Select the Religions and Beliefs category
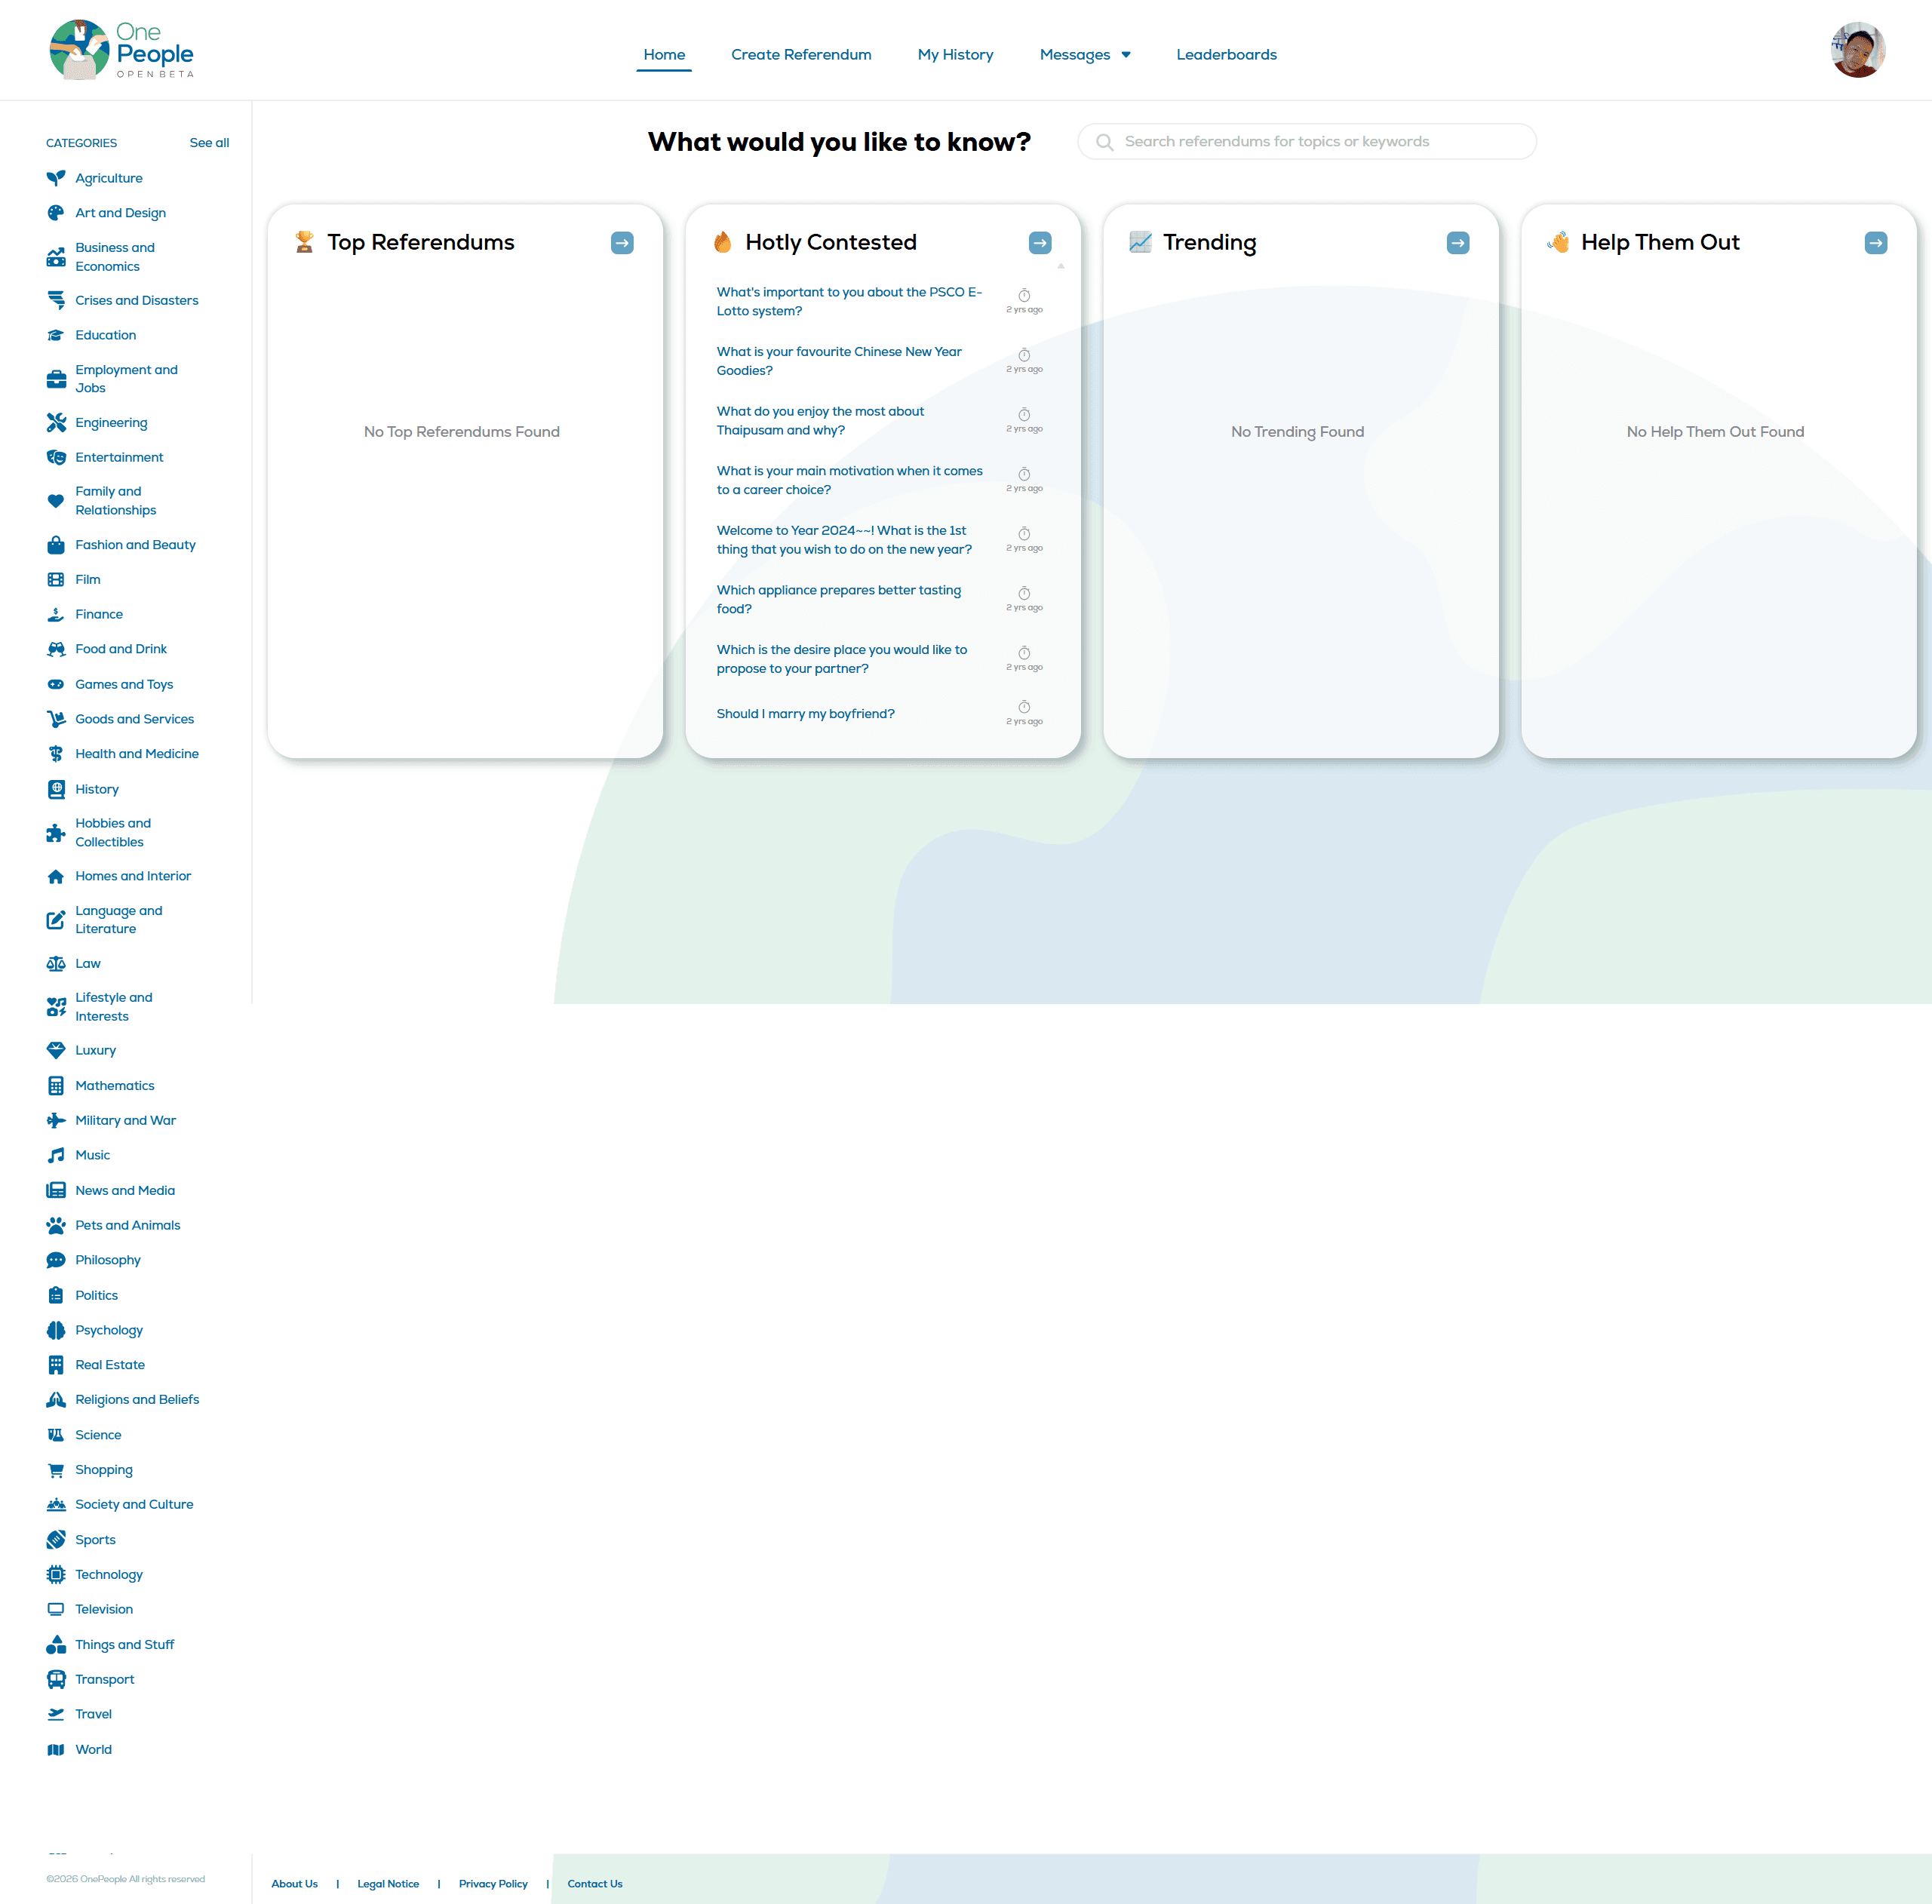This screenshot has width=1932, height=1904. [137, 1400]
